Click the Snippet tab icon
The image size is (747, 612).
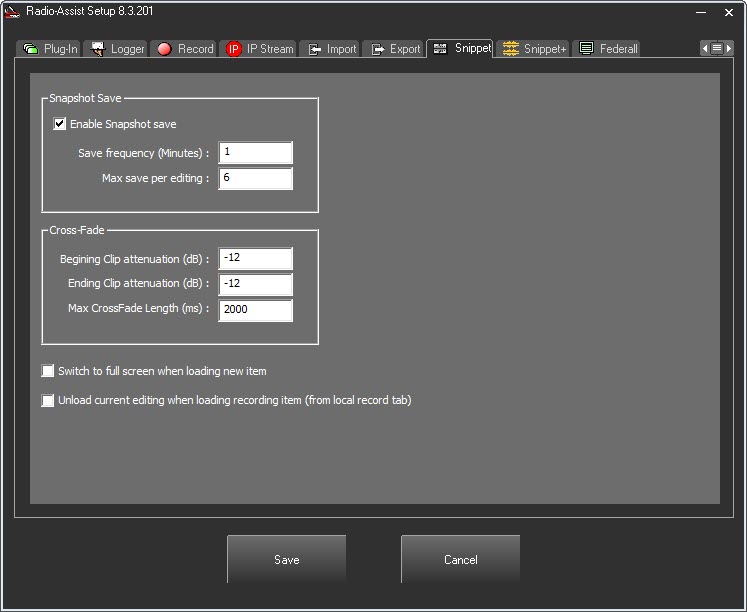pos(440,48)
